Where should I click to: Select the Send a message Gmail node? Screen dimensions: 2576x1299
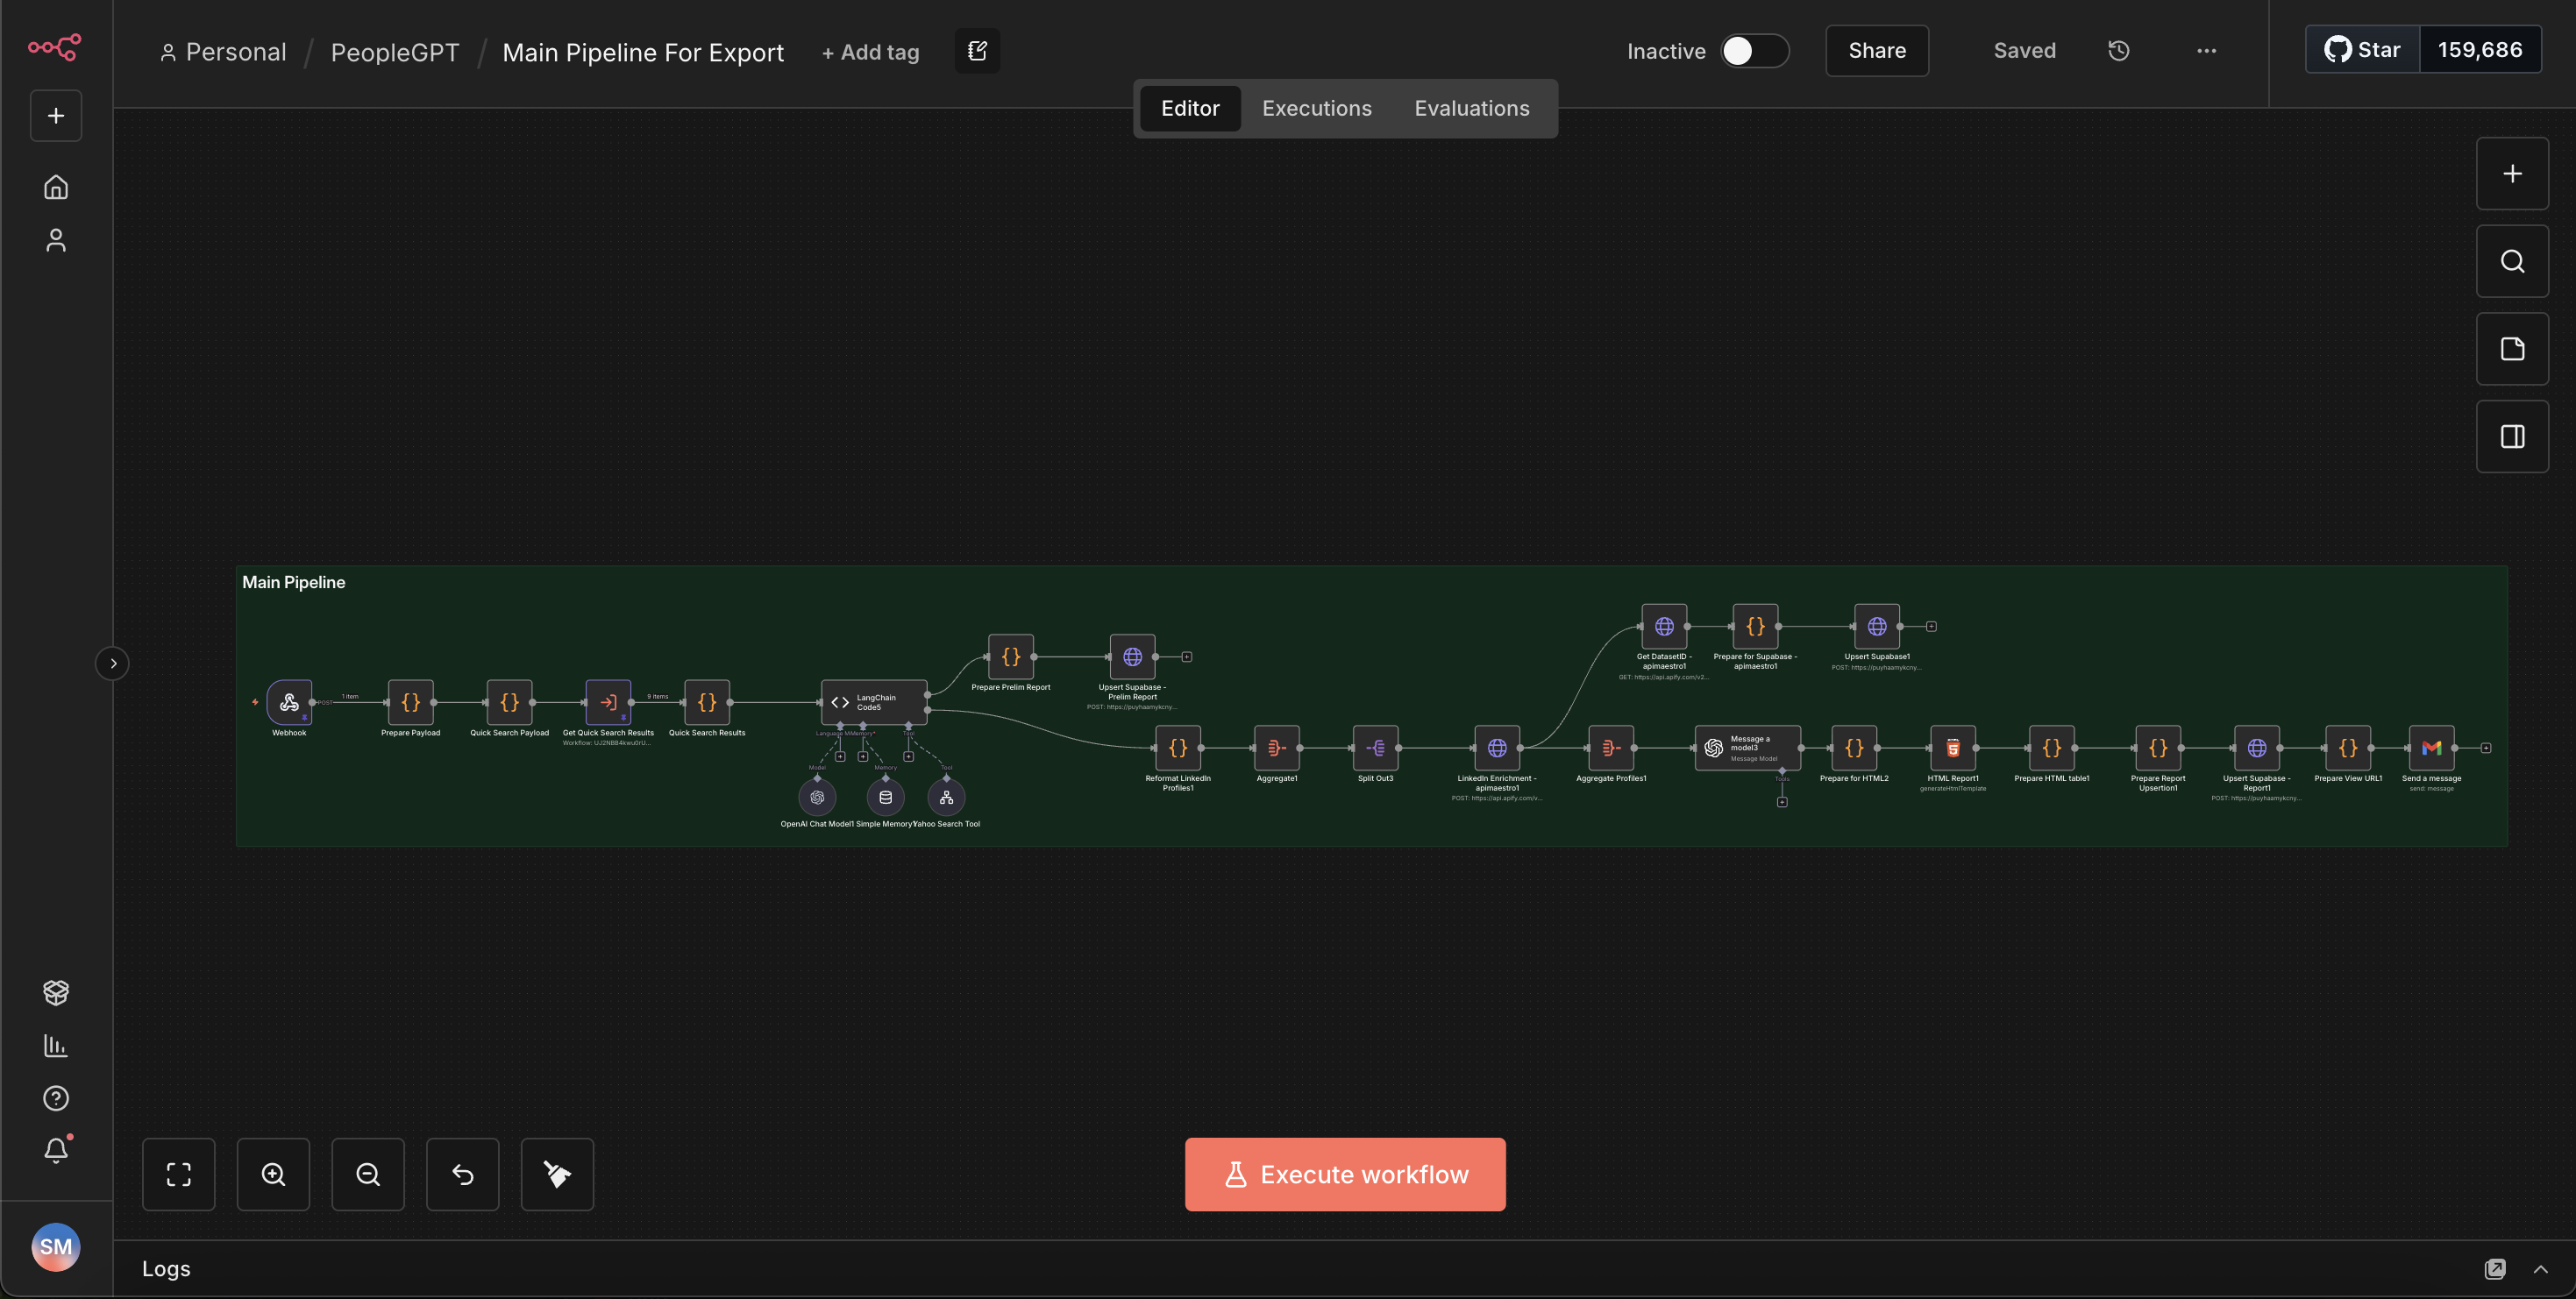[2431, 748]
